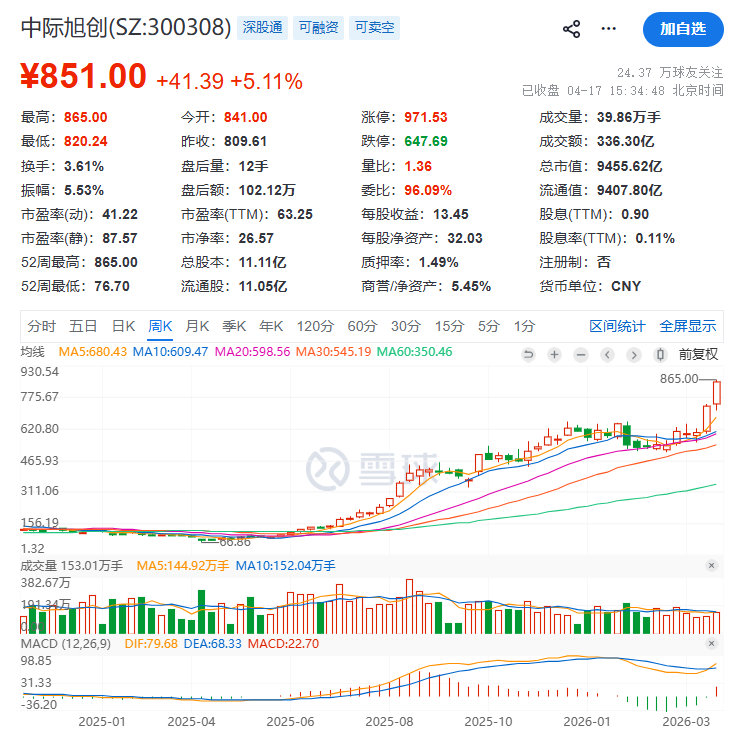Click the stock title 中际旭创(SZ:300308)

tap(126, 27)
